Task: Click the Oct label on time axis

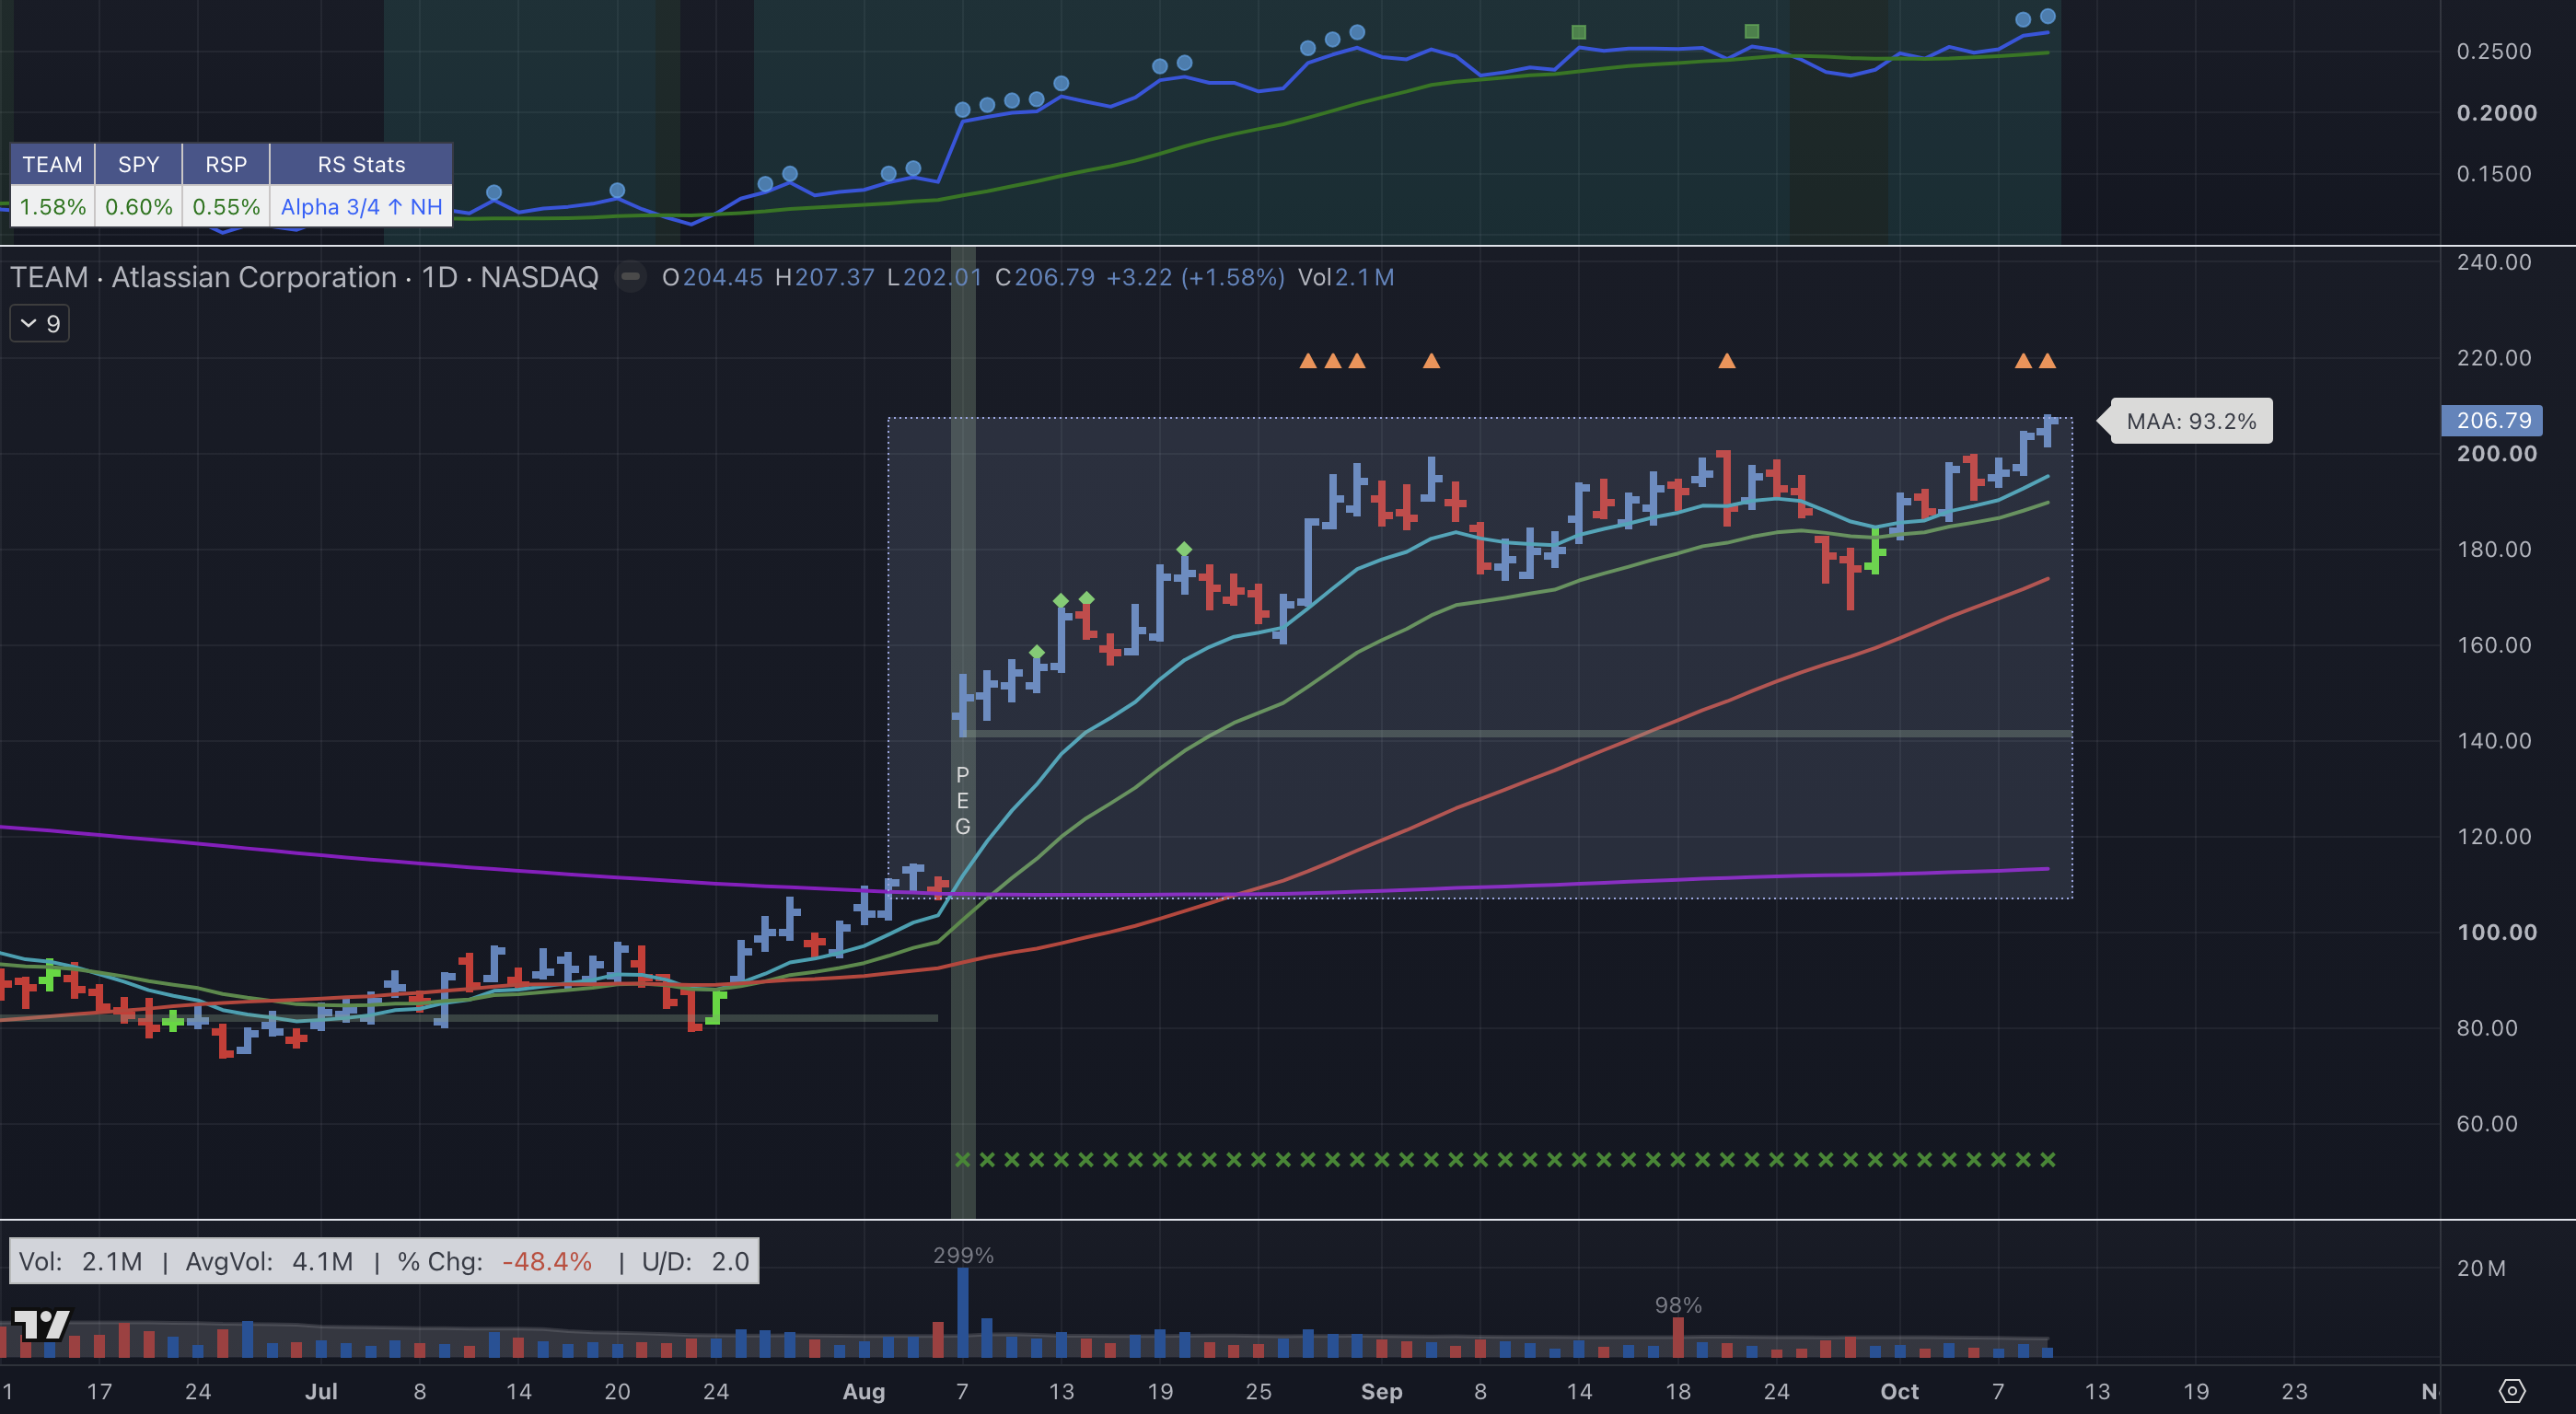Action: click(1899, 1391)
